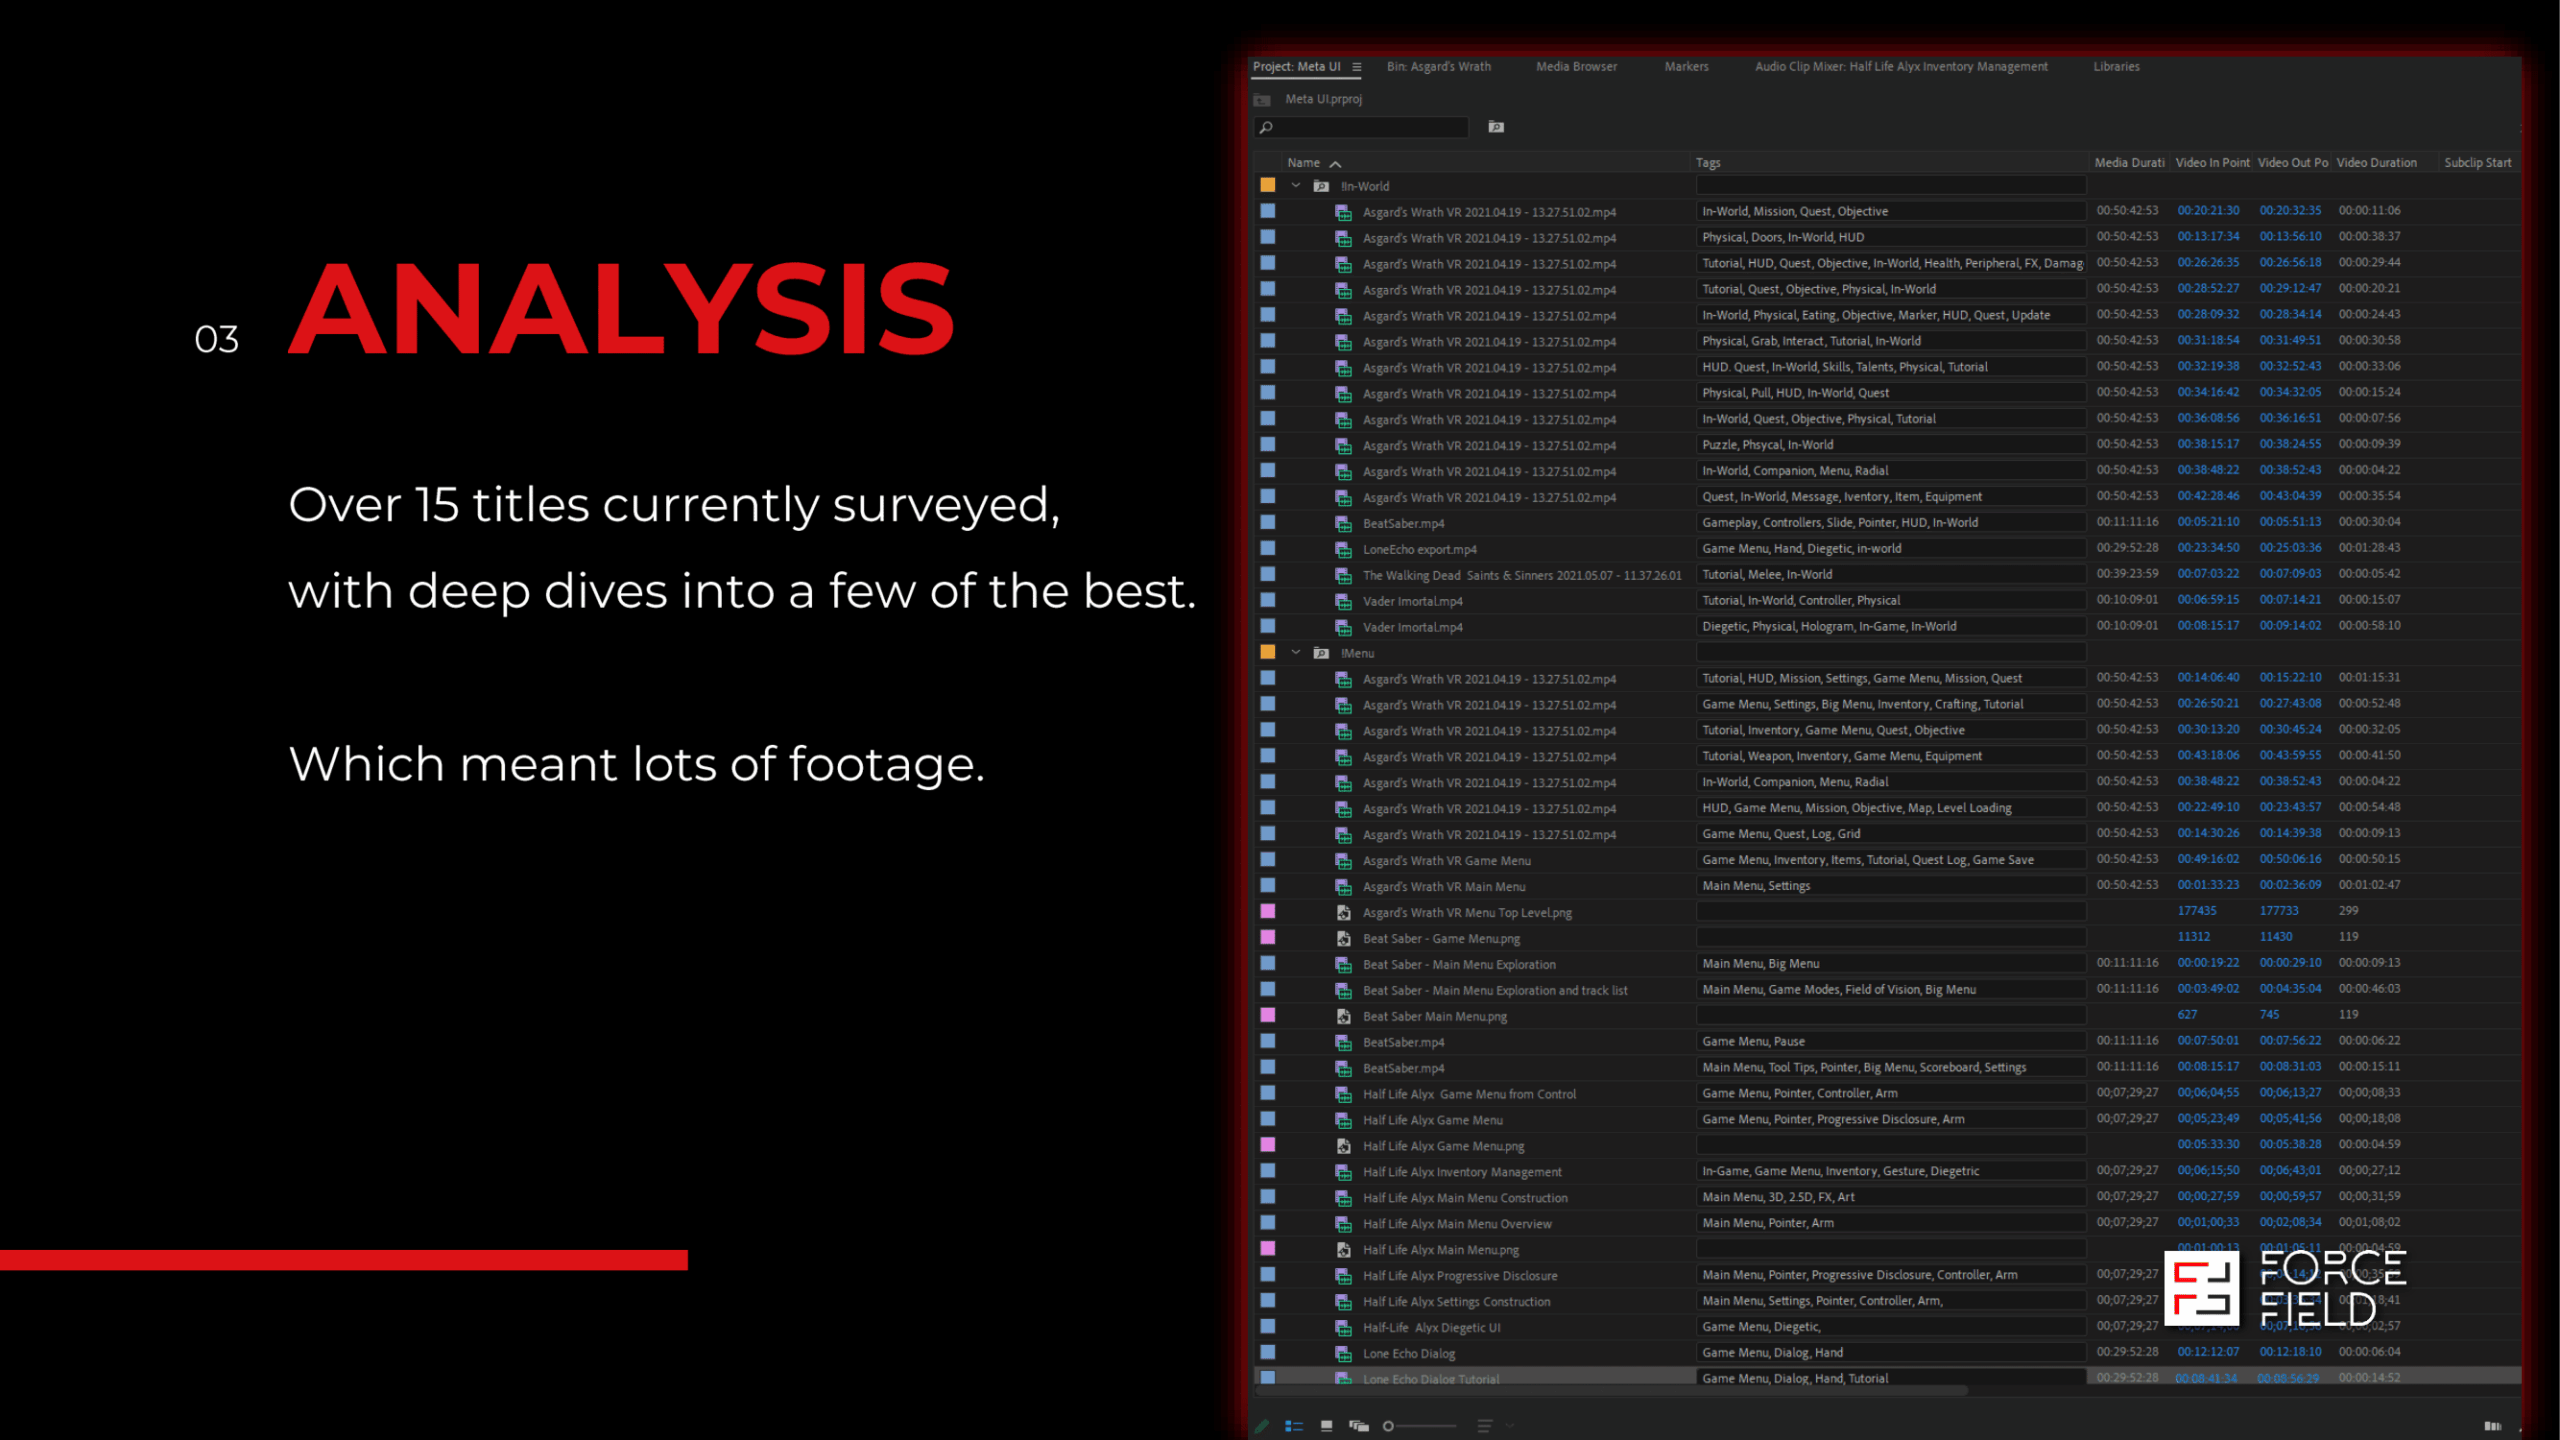
Task: Click the clip icon for Half Life Alyx Progressive Disclosure
Action: [x=1343, y=1276]
